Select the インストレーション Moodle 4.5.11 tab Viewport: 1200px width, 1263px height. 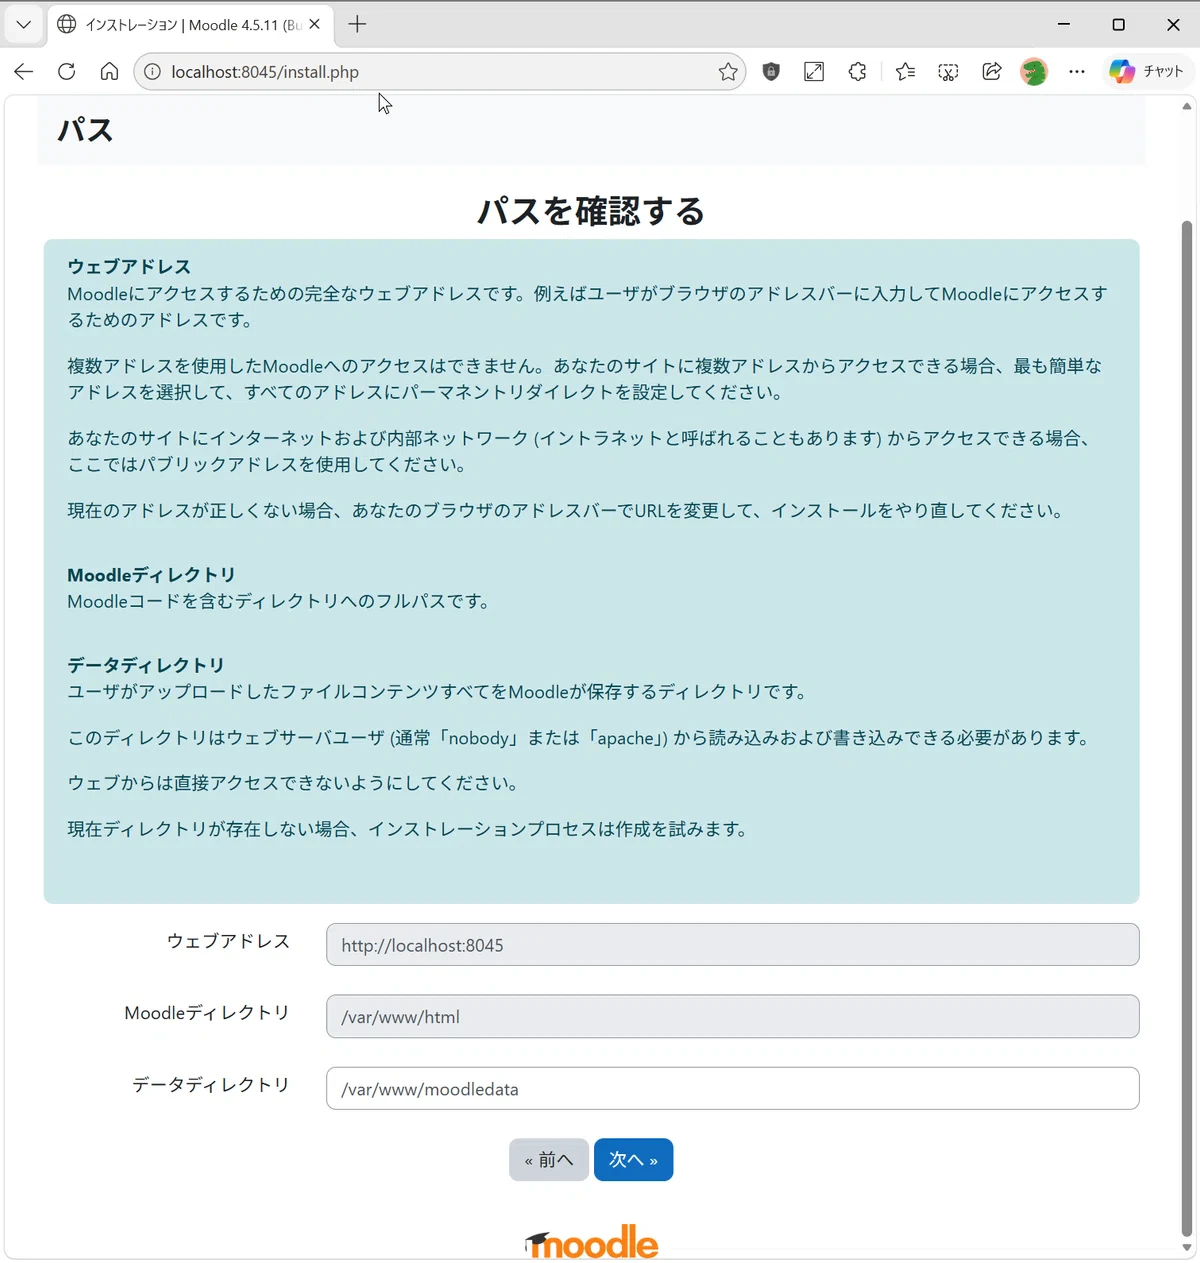click(x=190, y=24)
